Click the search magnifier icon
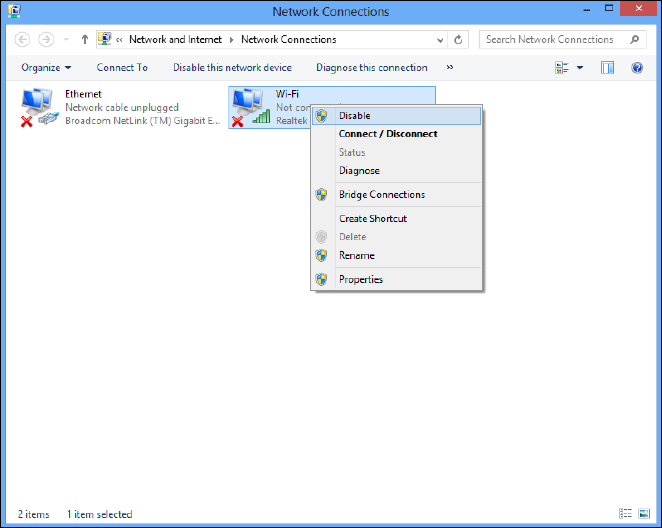This screenshot has height=528, width=662. pyautogui.click(x=635, y=40)
